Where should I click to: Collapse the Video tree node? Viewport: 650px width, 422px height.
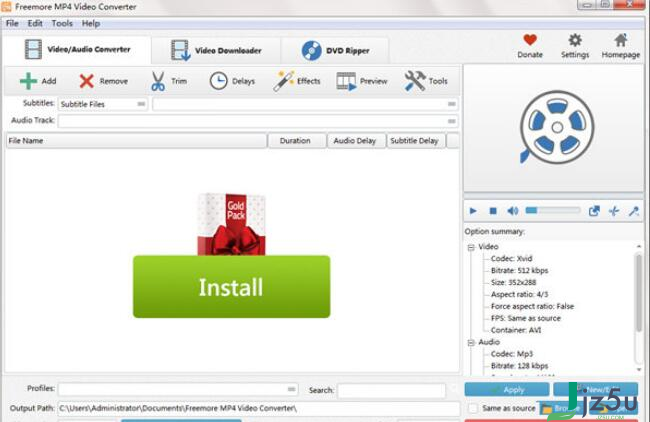coord(471,247)
